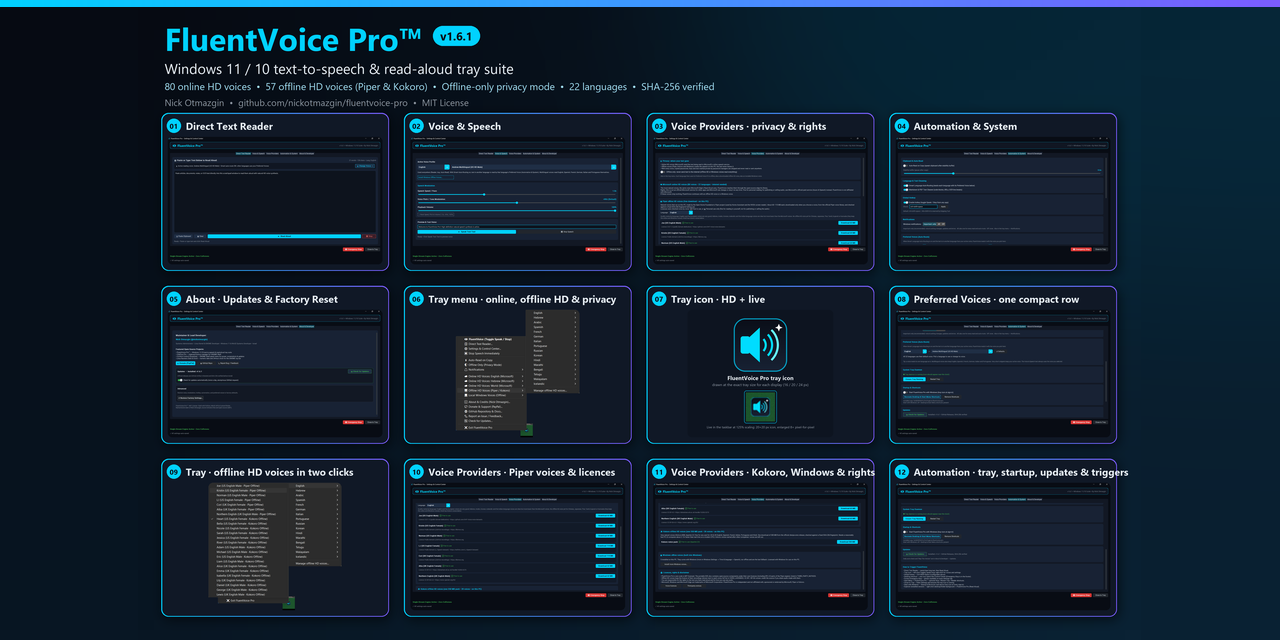This screenshot has width=1280, height=640.
Task: Click the test text input field in panel 02
Action: click(x=517, y=227)
